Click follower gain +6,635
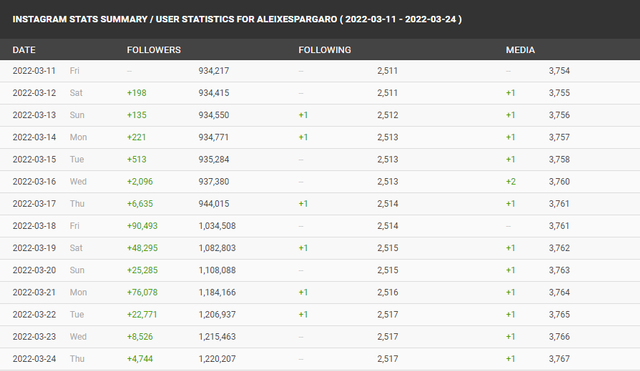The height and width of the screenshot is (371, 640). [140, 203]
